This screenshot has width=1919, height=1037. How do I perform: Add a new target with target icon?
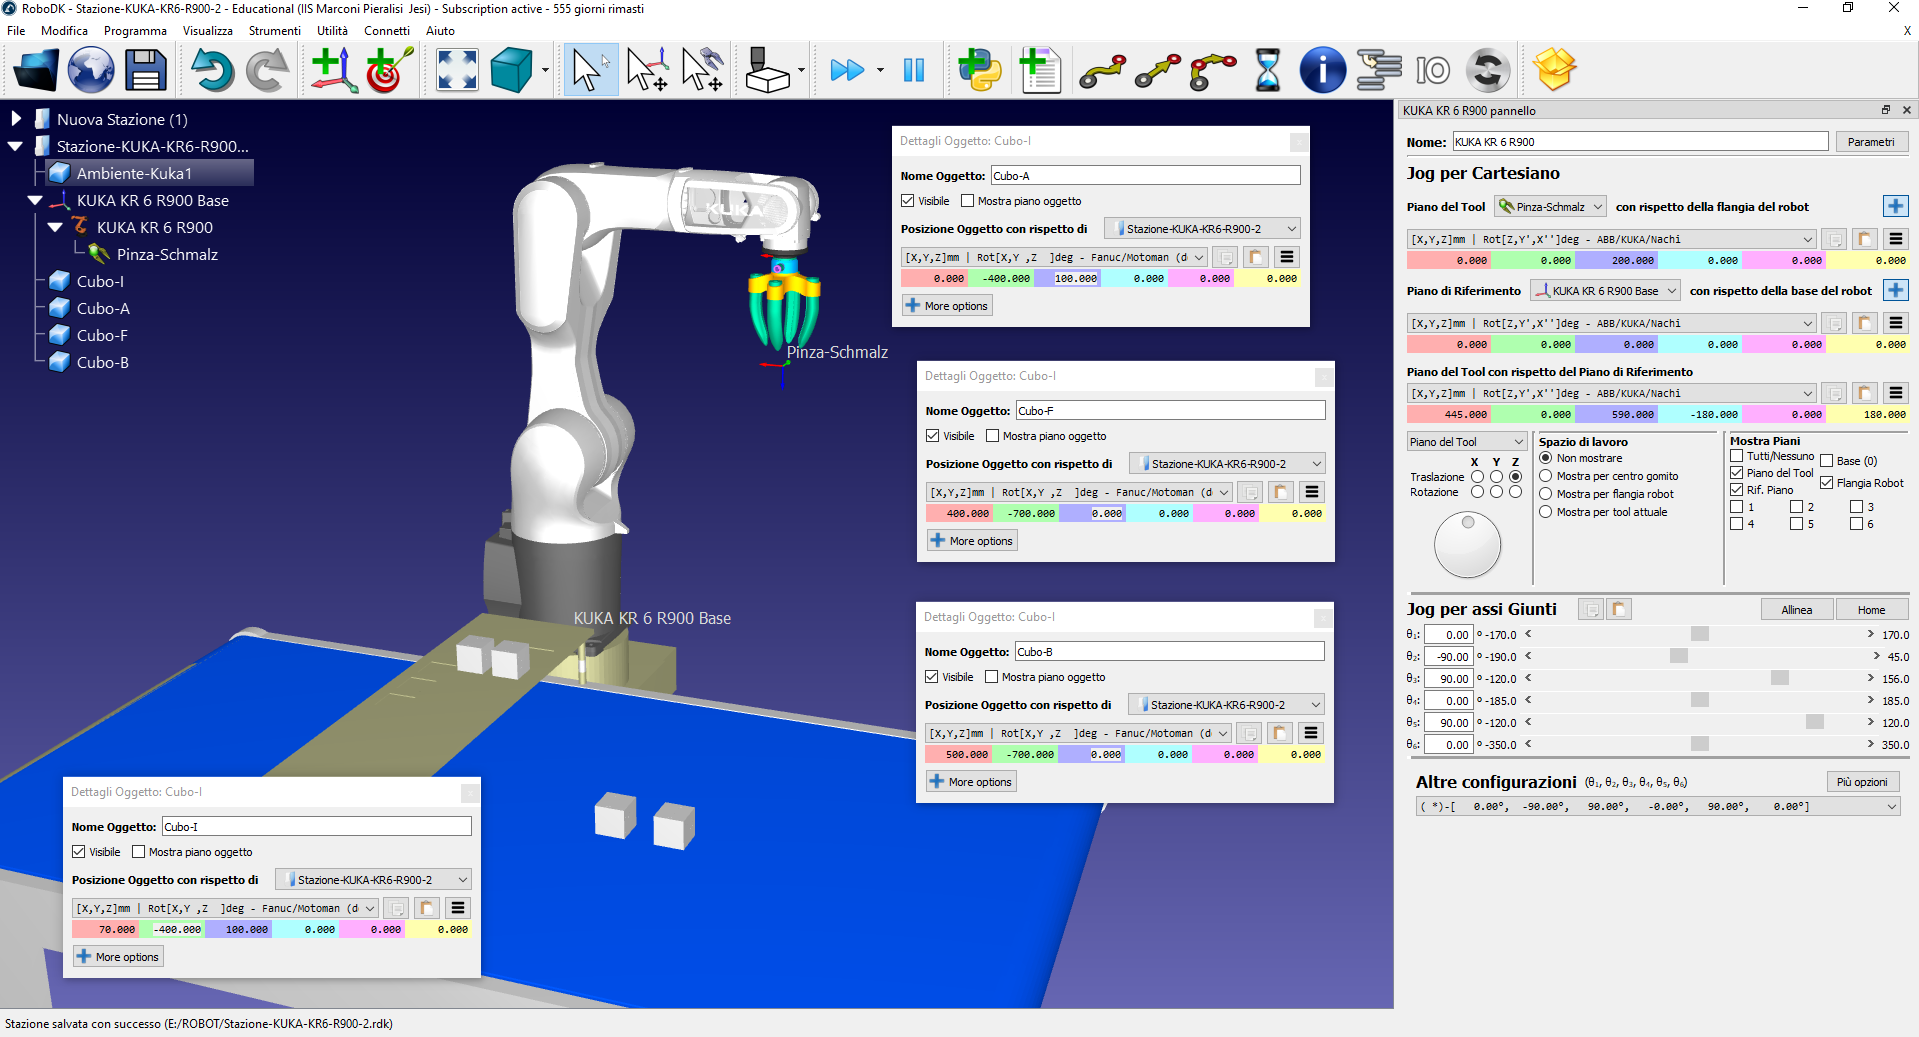click(x=389, y=70)
